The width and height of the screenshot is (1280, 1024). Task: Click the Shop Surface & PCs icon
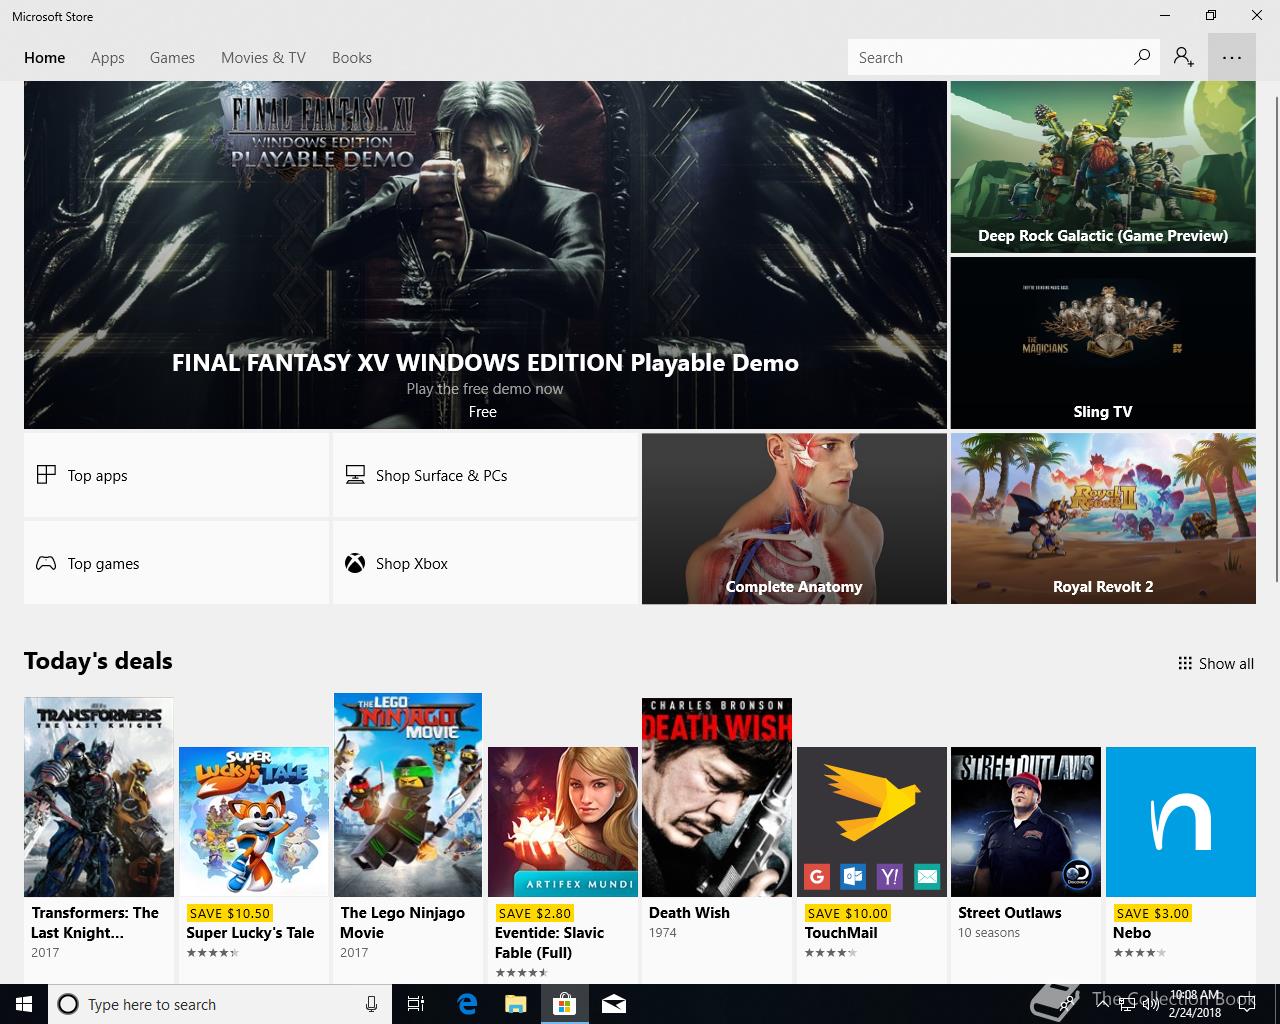pyautogui.click(x=355, y=475)
